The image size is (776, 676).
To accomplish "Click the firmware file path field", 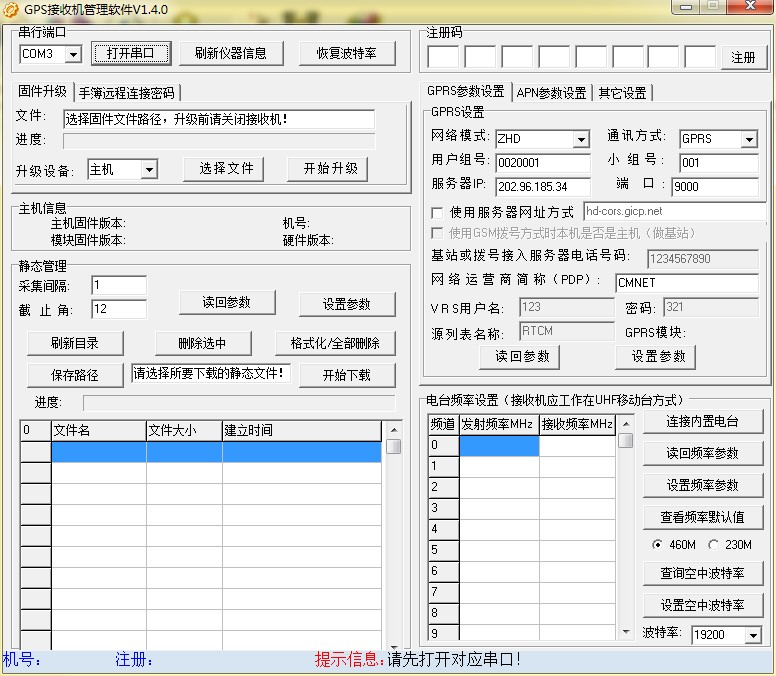I will [x=219, y=119].
